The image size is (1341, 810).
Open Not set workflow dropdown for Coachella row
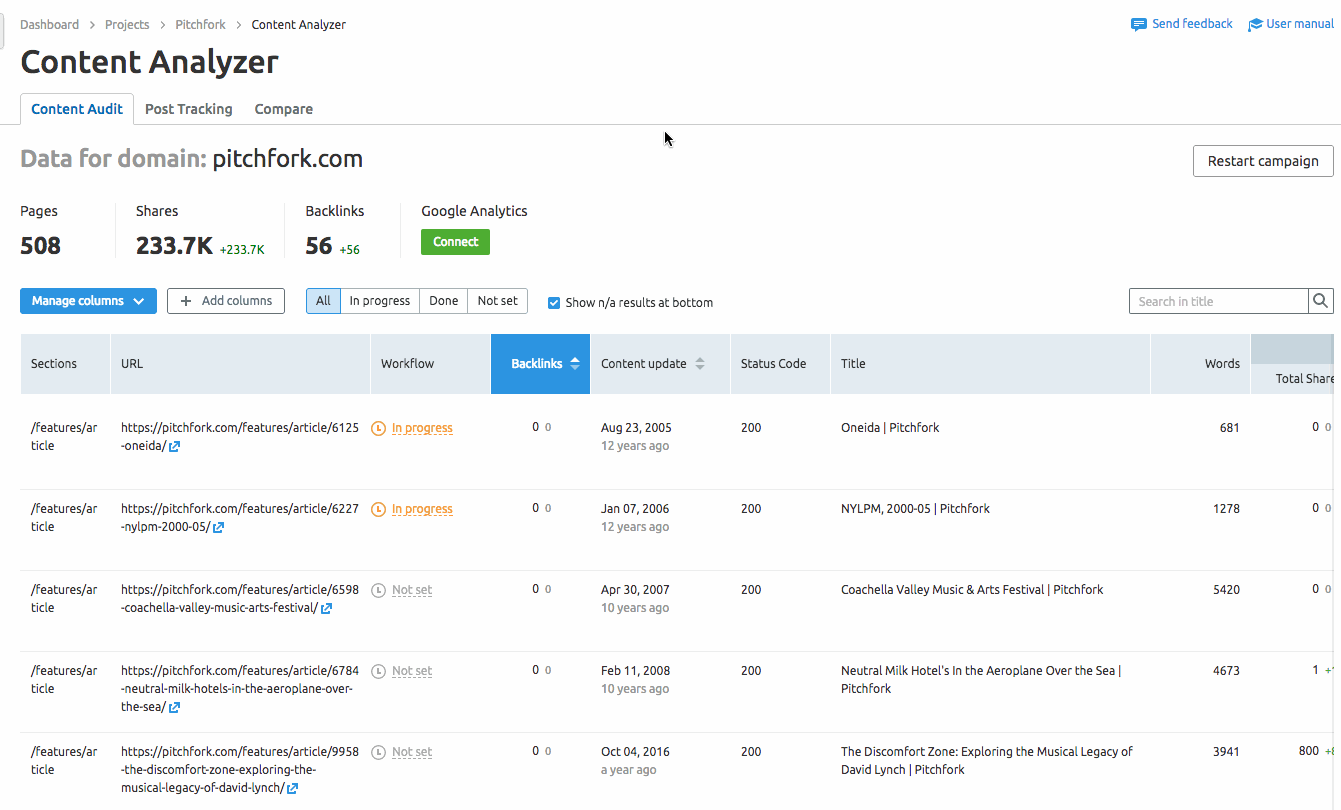point(411,590)
